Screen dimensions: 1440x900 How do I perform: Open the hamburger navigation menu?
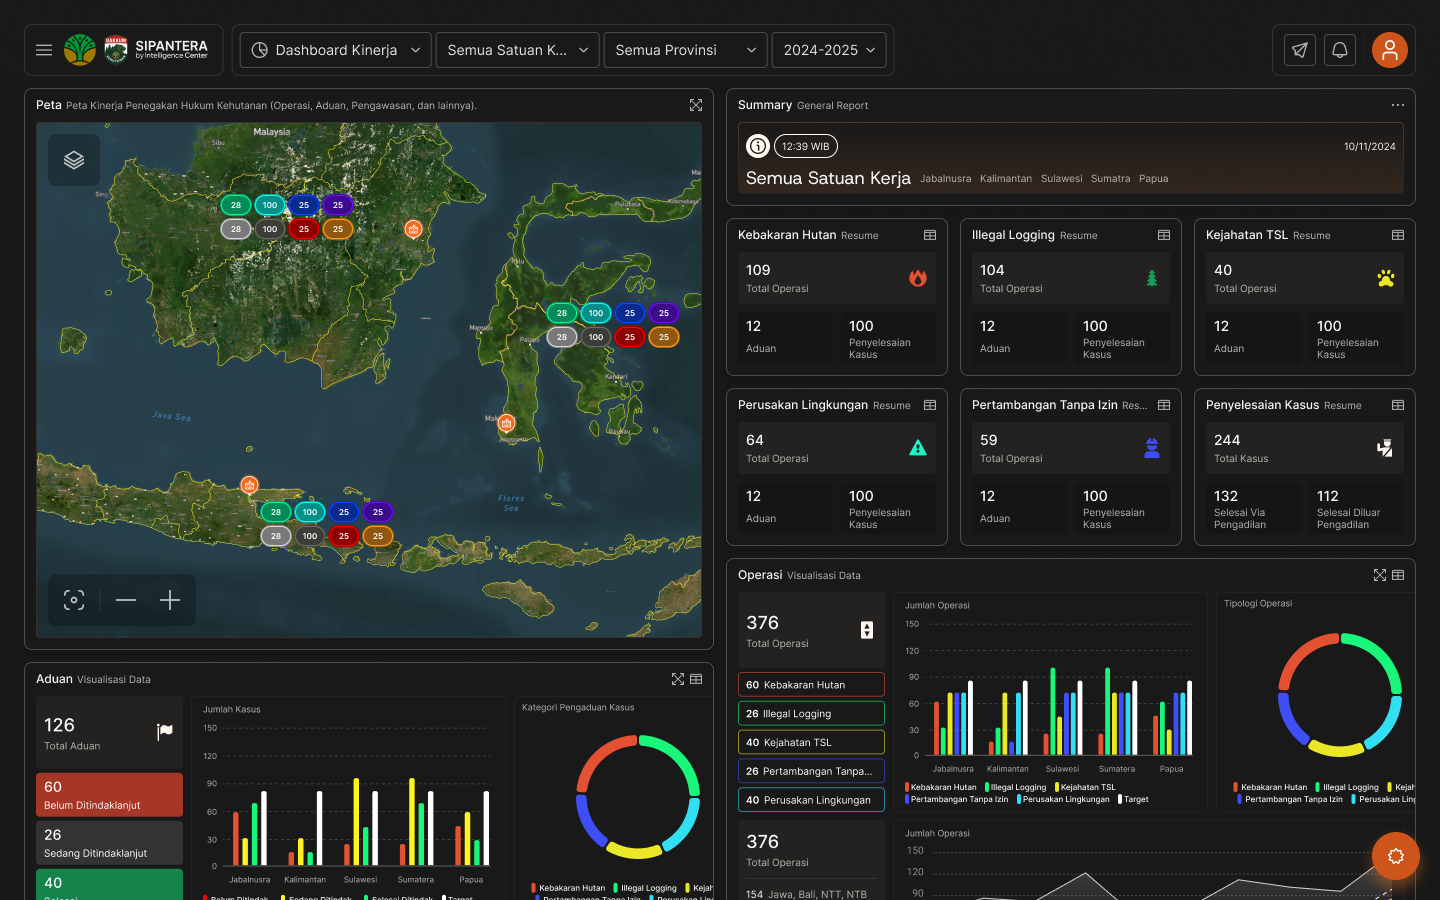(x=43, y=49)
